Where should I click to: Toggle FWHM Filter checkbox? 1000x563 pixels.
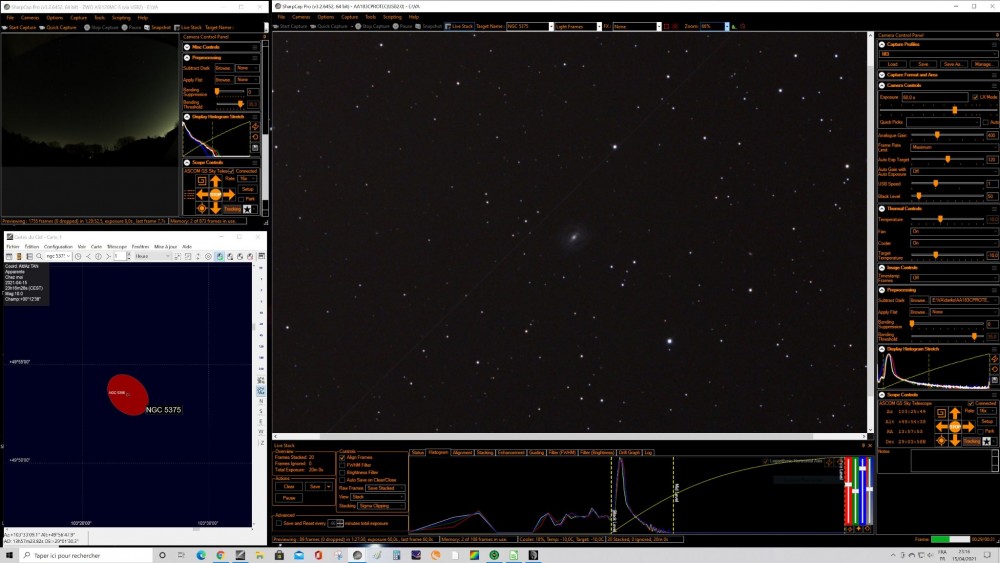(x=342, y=465)
